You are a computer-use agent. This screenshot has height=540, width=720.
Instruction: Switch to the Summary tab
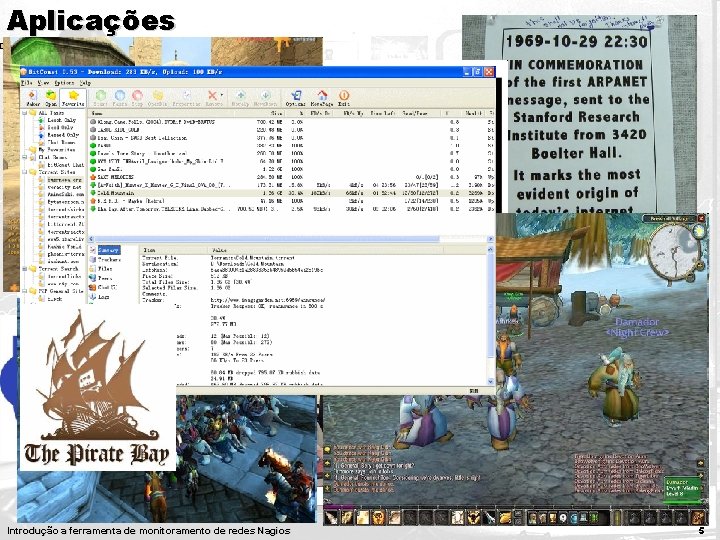108,250
